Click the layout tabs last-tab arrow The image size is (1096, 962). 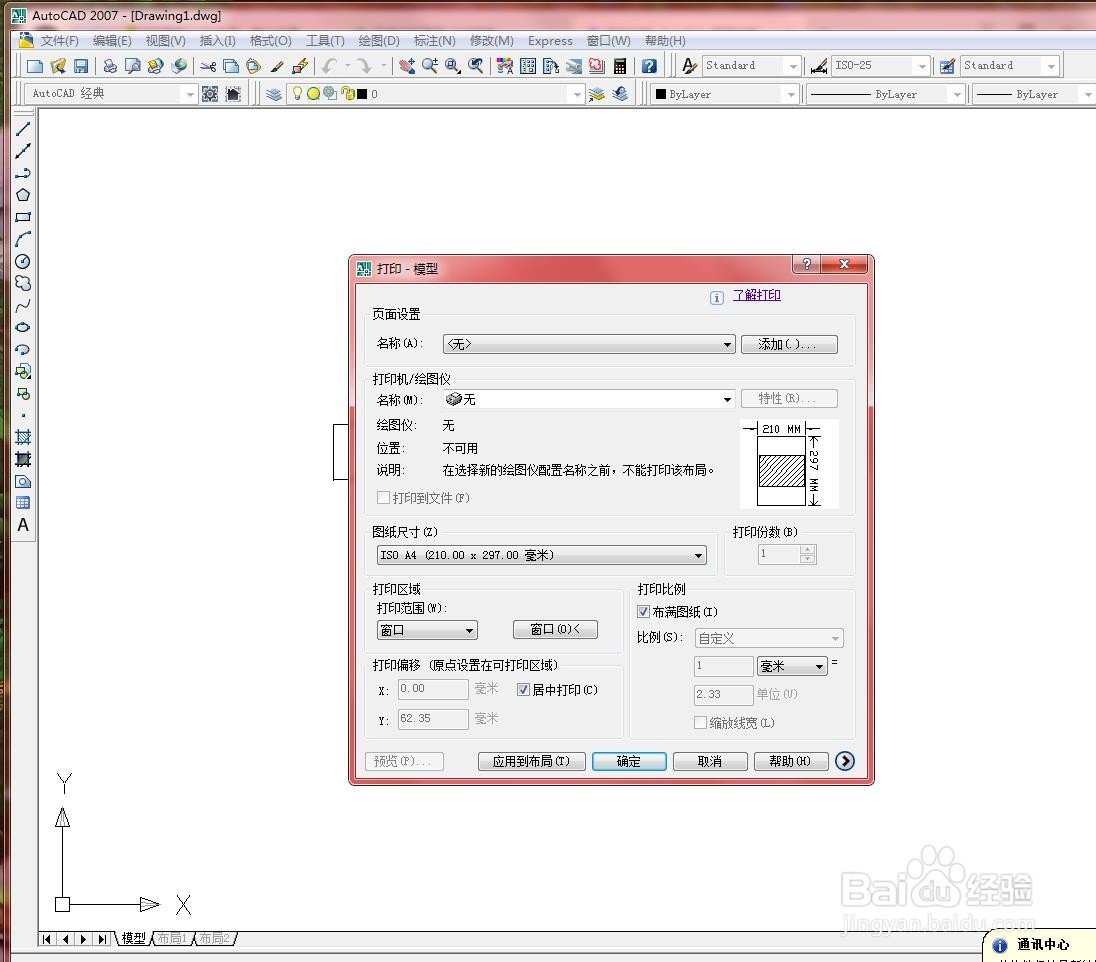pyautogui.click(x=102, y=939)
